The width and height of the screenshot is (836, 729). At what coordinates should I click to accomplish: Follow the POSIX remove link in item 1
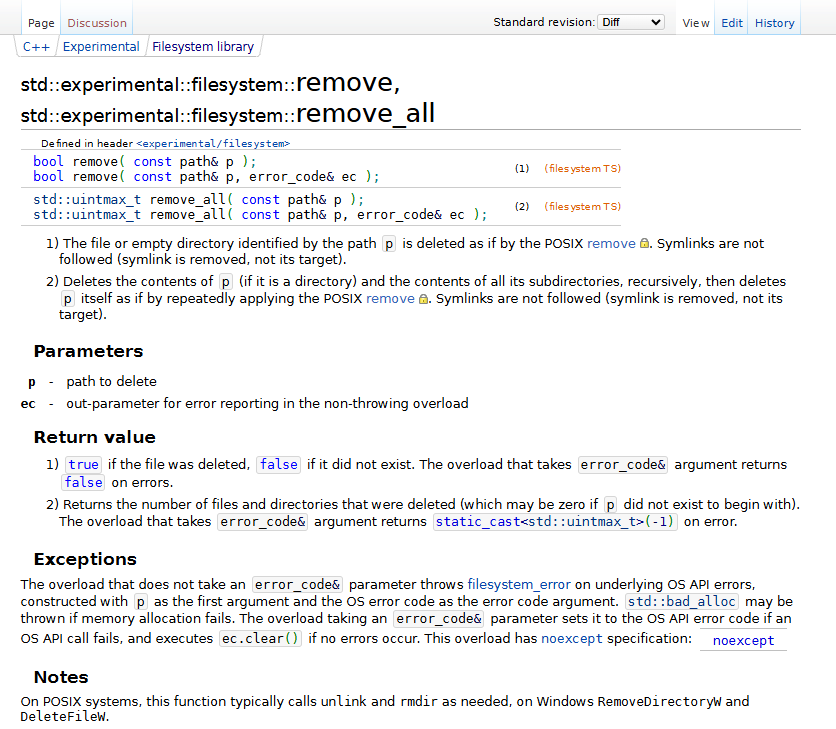[611, 244]
